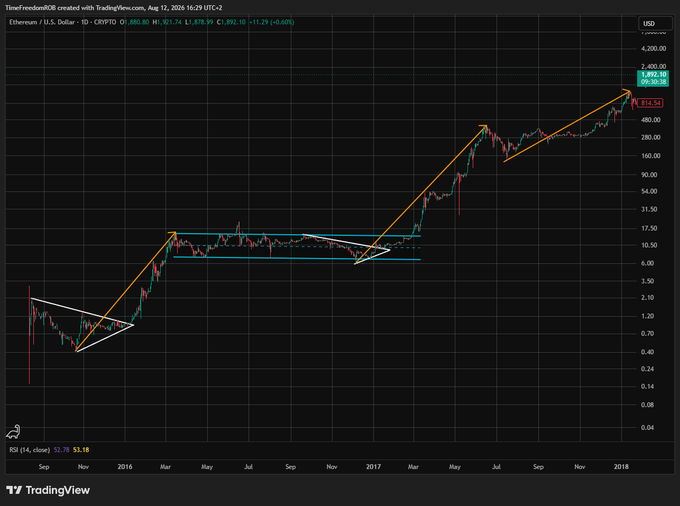Click the 0.04 price axis label
This screenshot has width=680, height=506.
(x=647, y=428)
